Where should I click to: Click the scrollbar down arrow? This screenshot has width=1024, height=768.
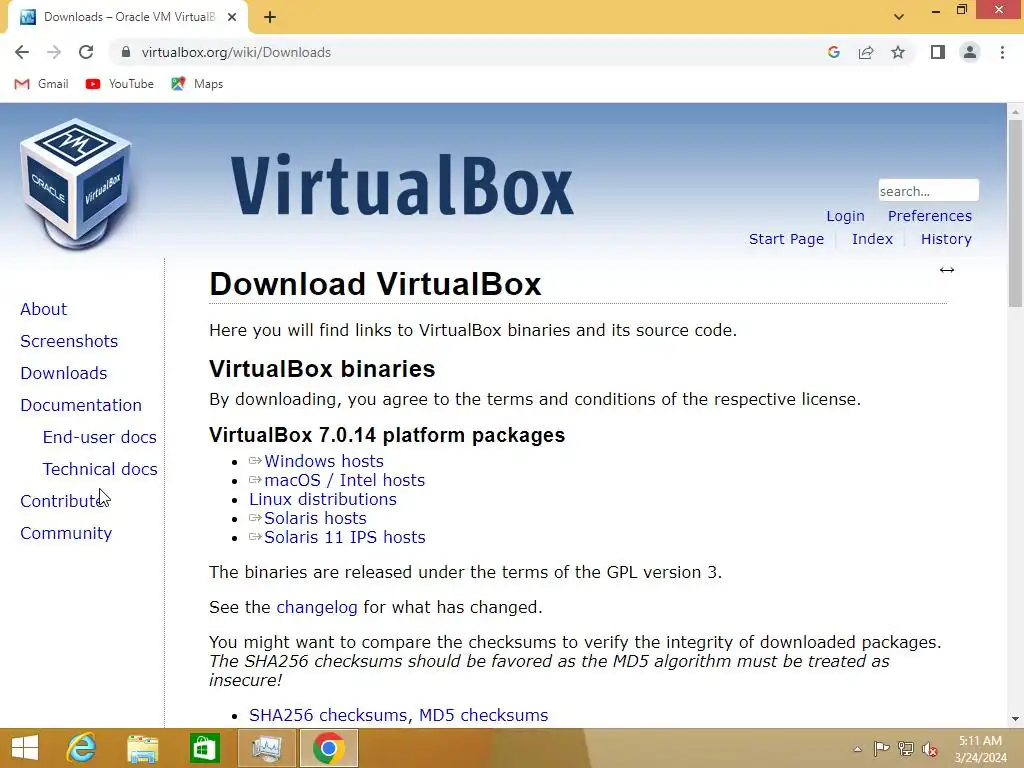(1015, 719)
